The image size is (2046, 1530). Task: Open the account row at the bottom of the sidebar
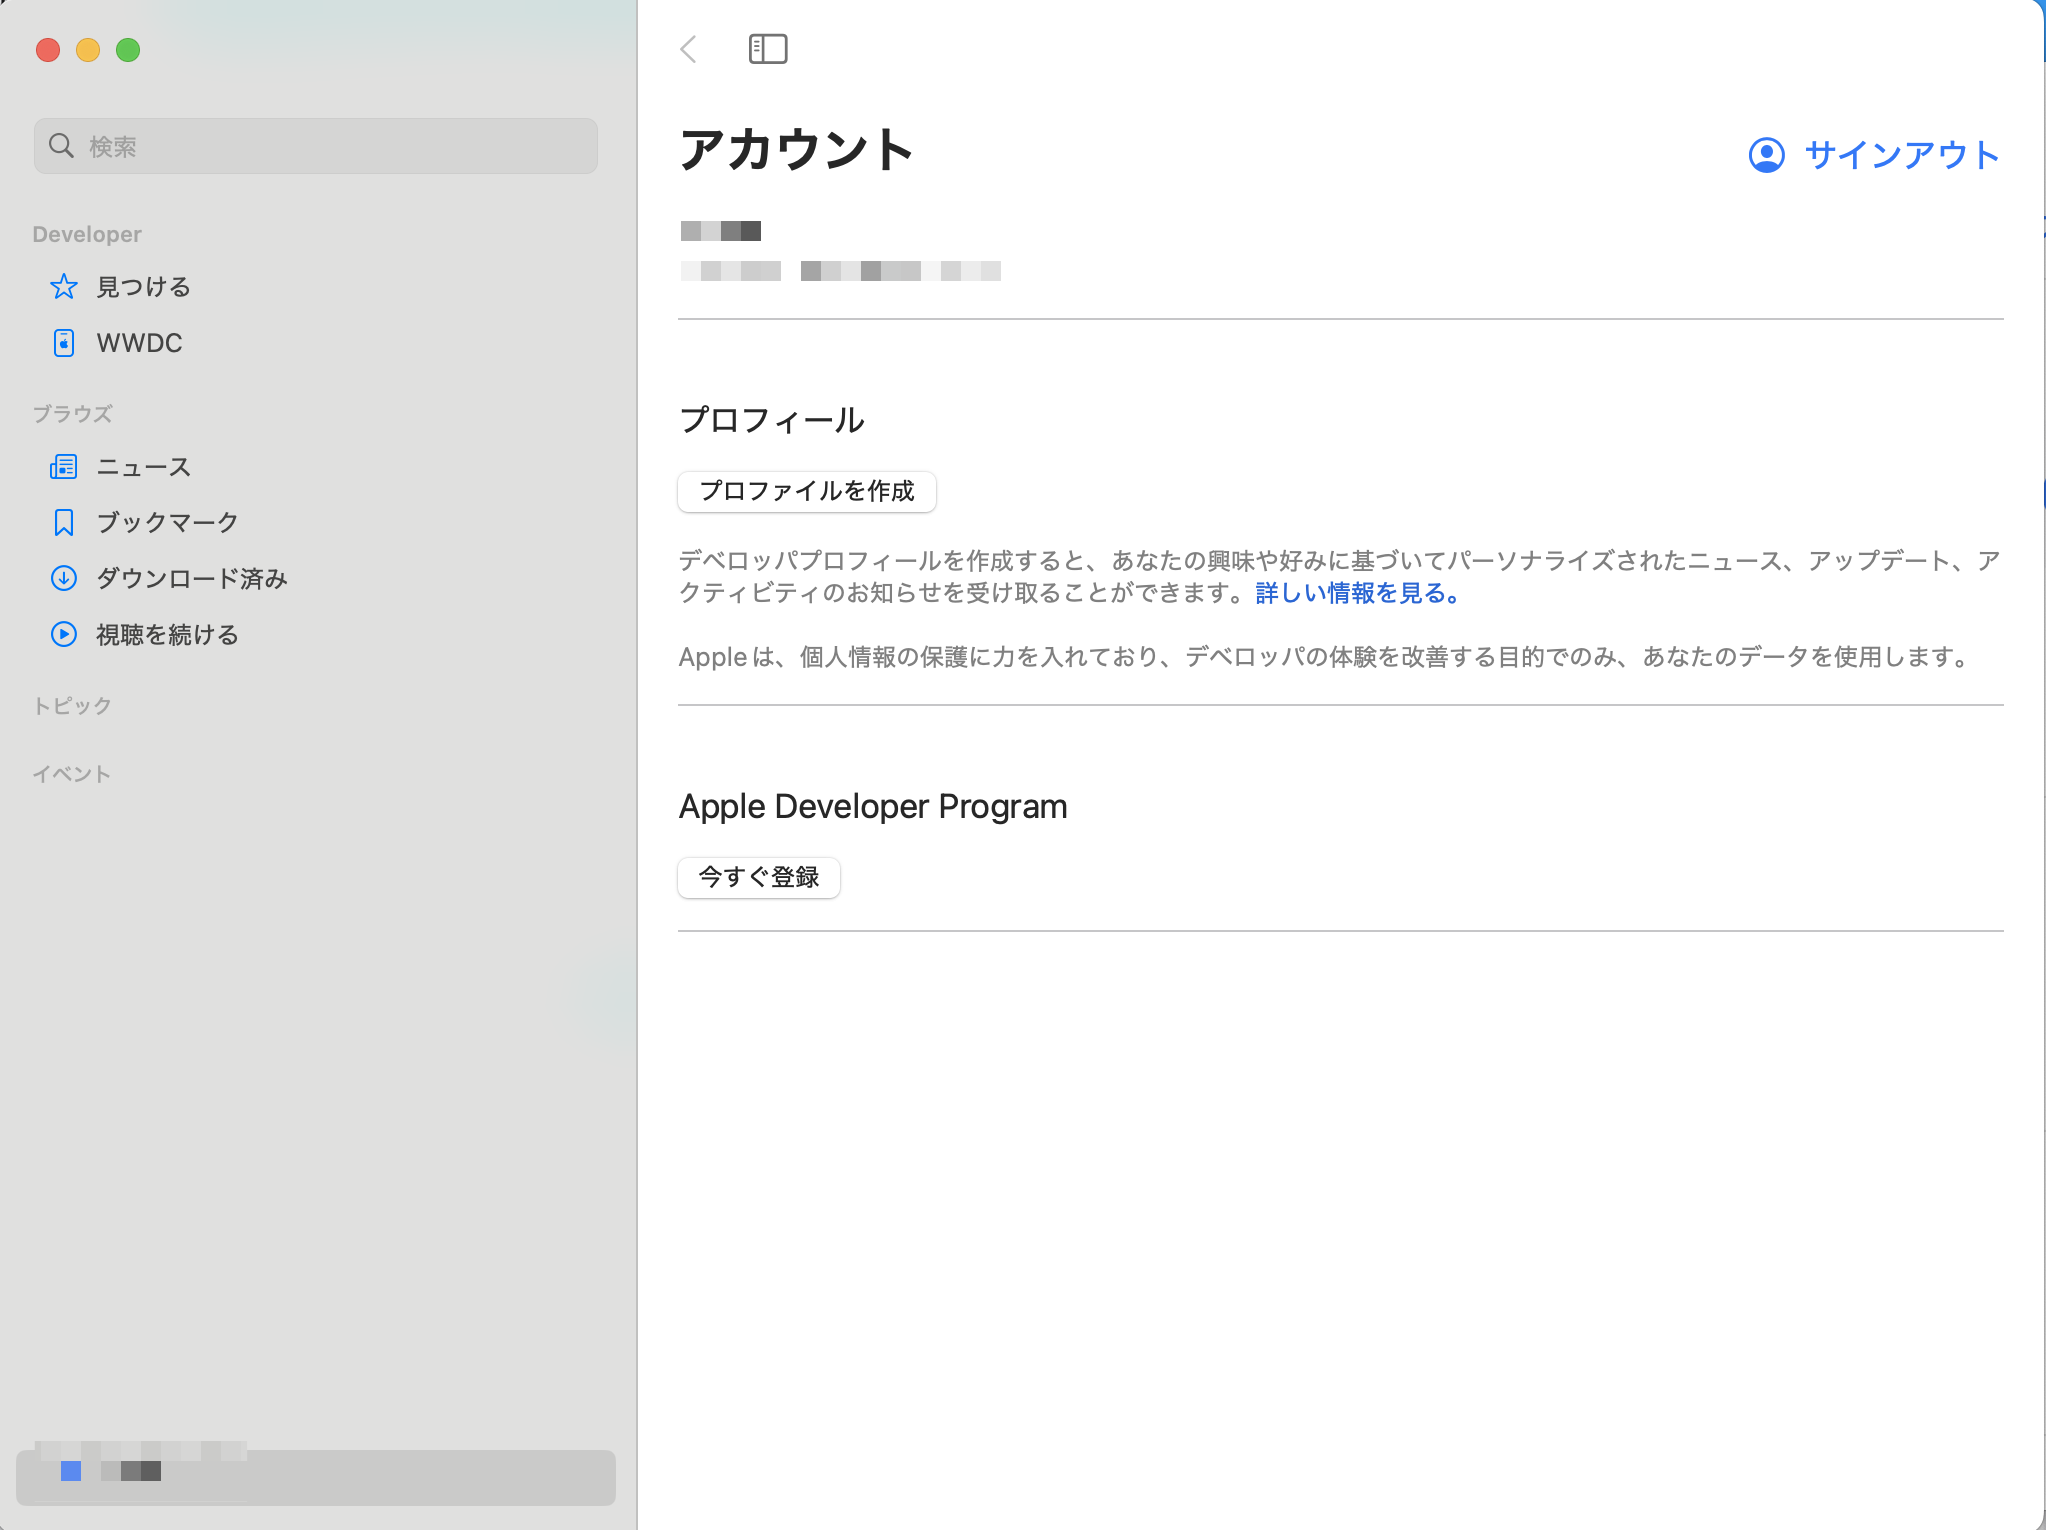315,1475
